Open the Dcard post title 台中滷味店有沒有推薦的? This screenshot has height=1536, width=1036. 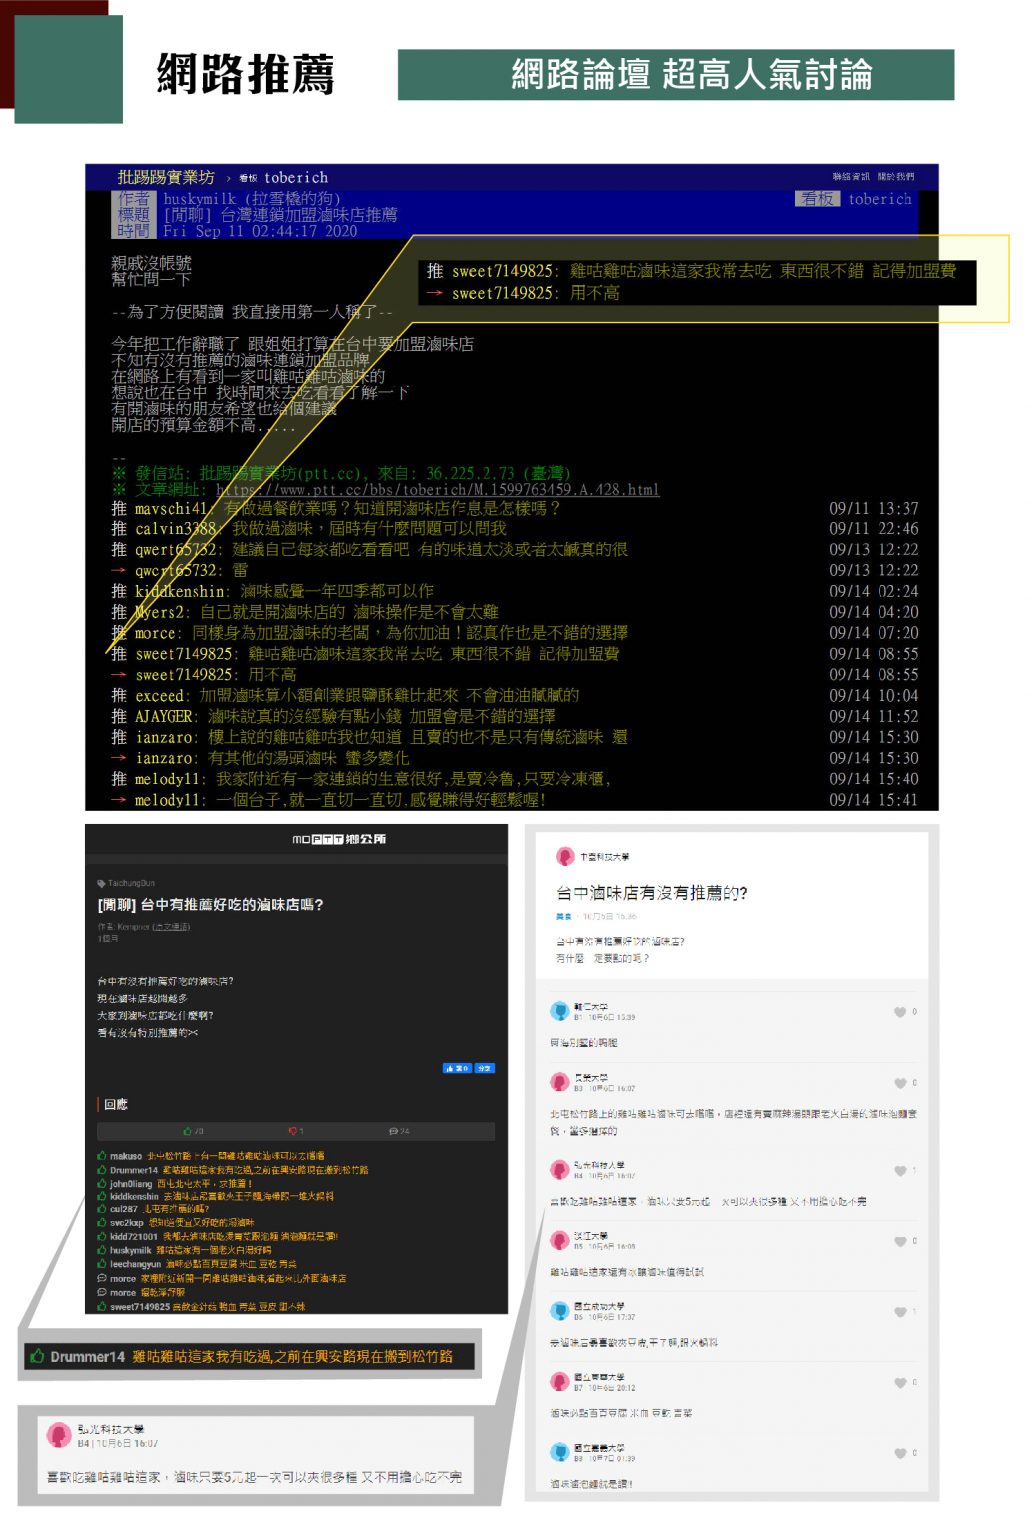652,893
